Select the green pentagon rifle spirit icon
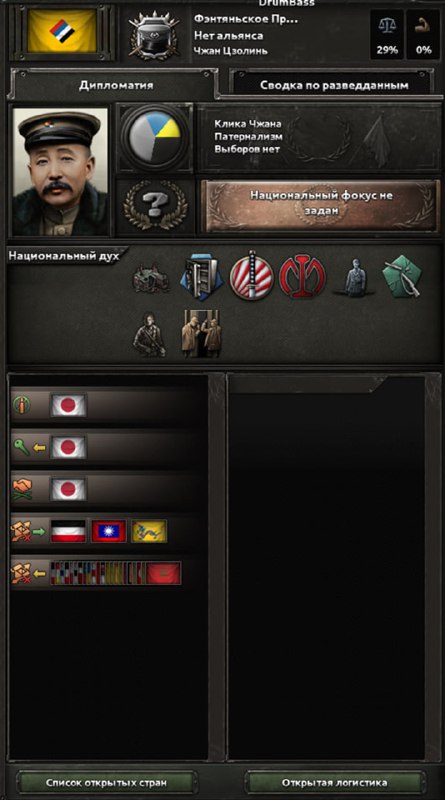 [x=403, y=277]
